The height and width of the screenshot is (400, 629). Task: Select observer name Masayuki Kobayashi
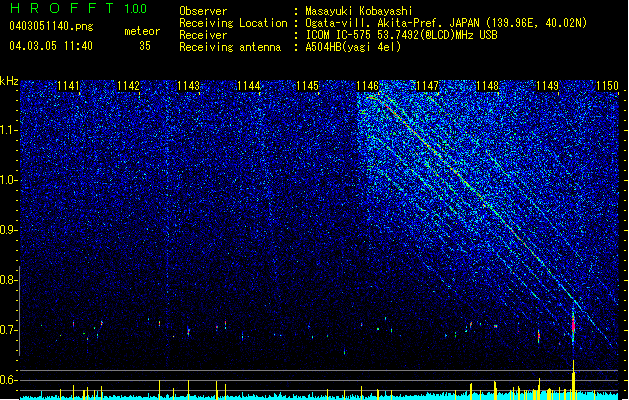(x=359, y=11)
